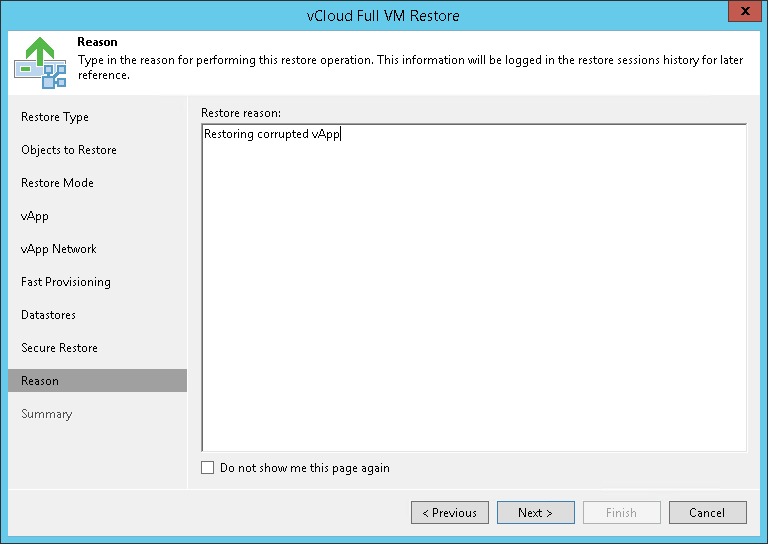
Task: Open the vApp Network step
Action: pyautogui.click(x=59, y=249)
